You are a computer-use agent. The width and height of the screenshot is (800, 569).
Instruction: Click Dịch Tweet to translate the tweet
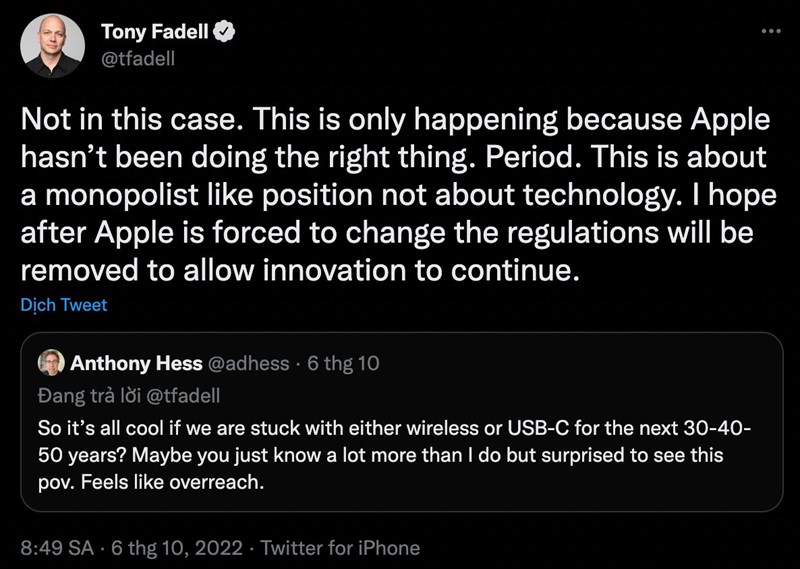64,305
